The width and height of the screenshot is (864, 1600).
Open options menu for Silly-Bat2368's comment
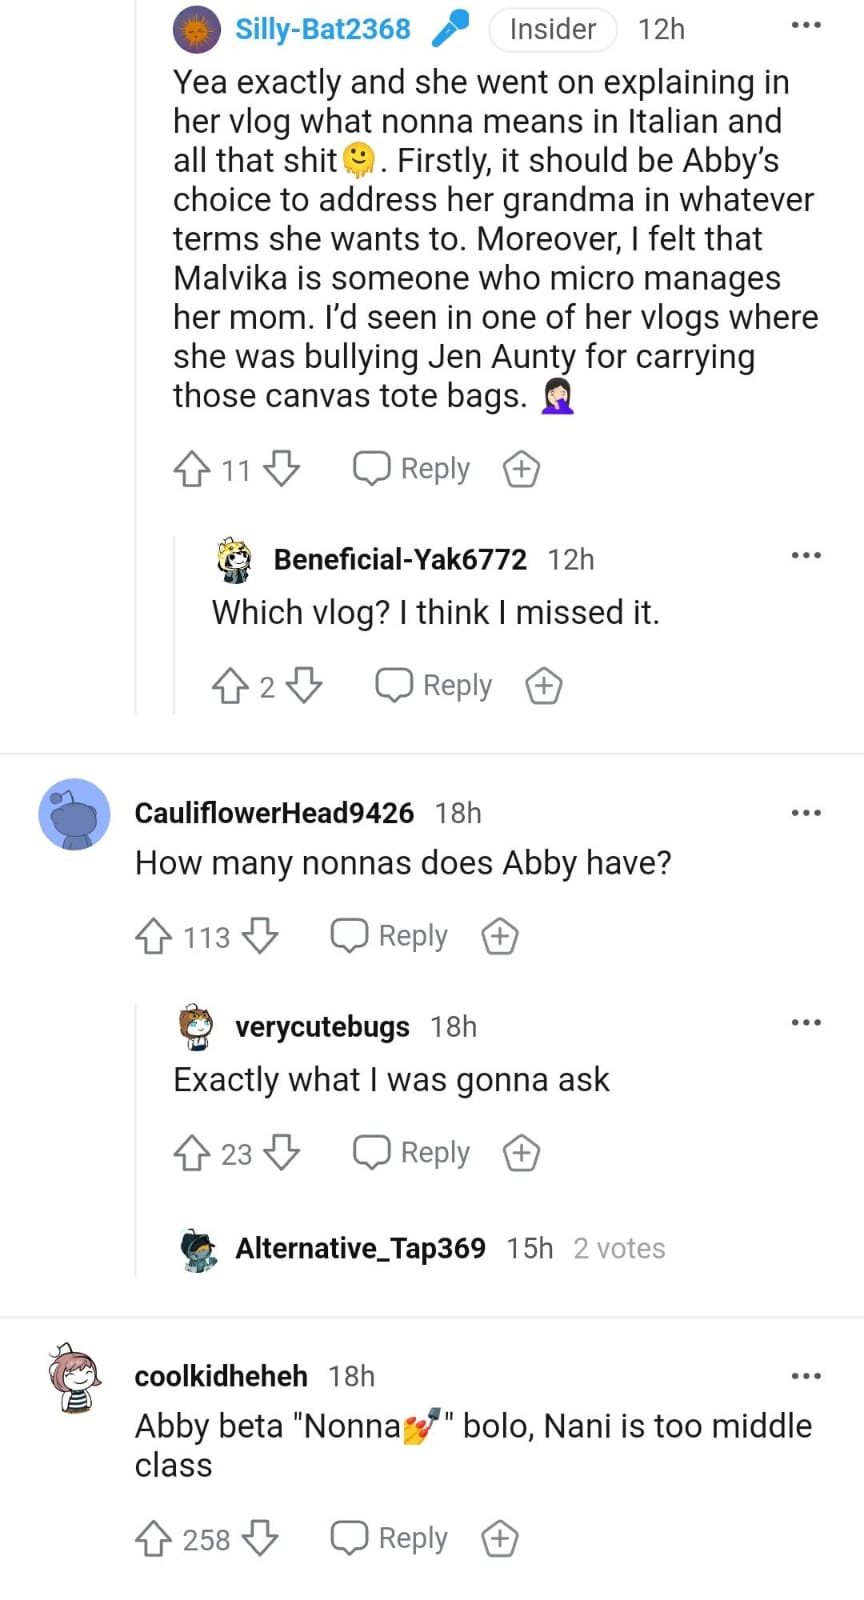pyautogui.click(x=805, y=25)
